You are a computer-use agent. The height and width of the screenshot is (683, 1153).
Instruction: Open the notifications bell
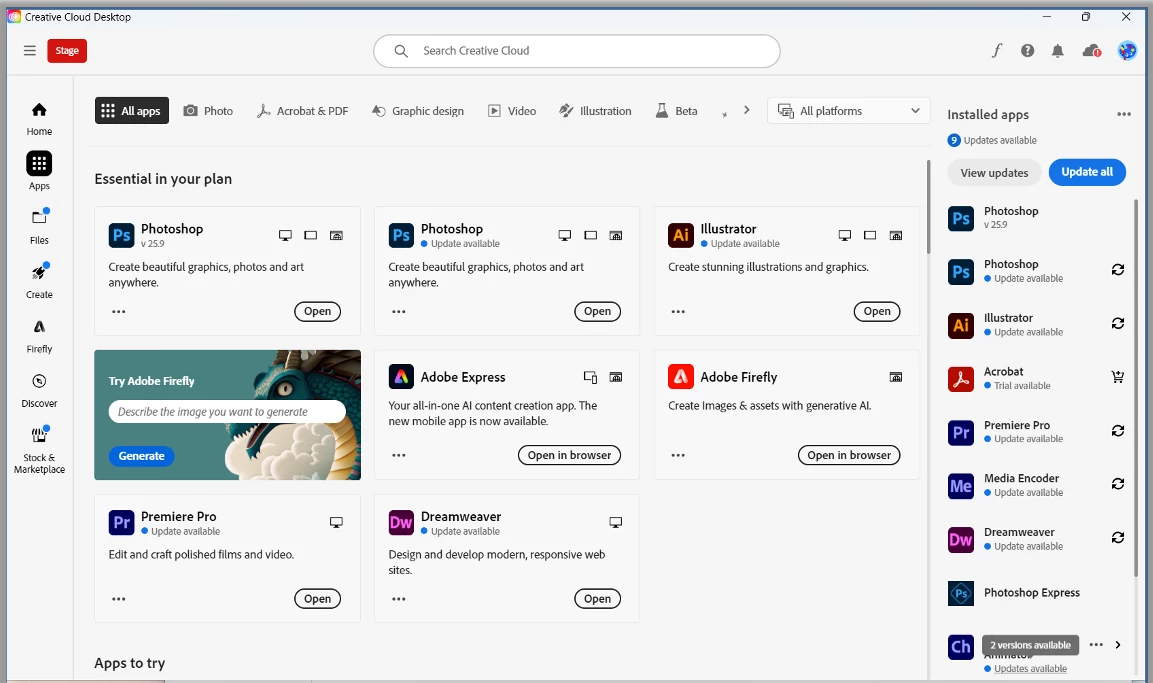1057,51
